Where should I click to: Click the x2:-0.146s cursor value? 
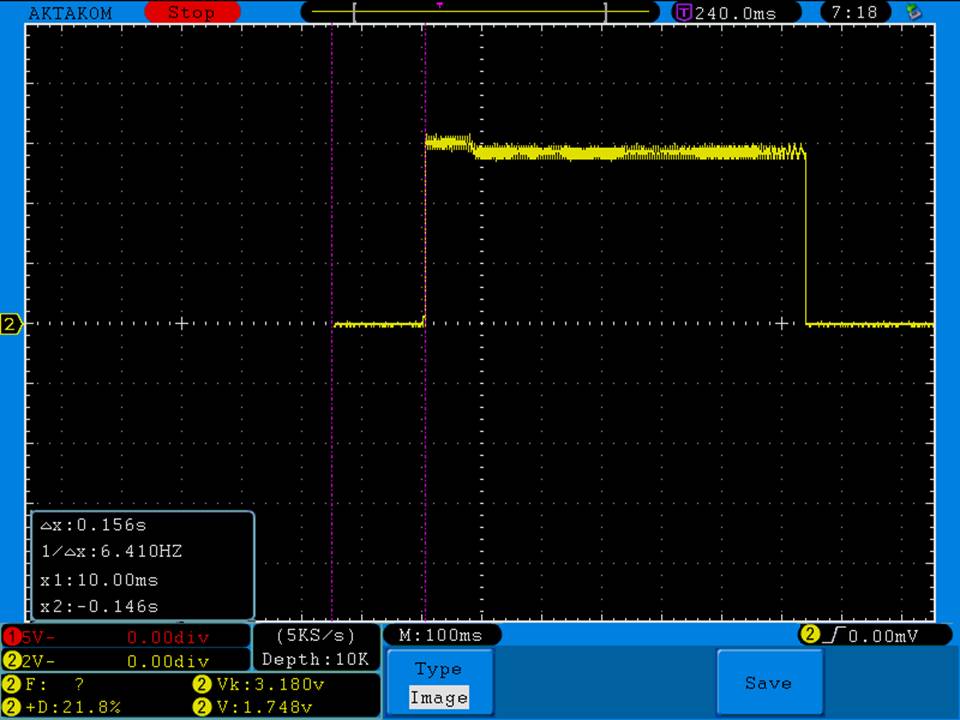[99, 606]
